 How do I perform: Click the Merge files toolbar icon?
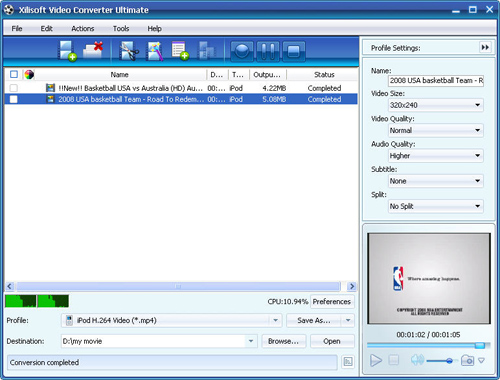click(x=206, y=51)
